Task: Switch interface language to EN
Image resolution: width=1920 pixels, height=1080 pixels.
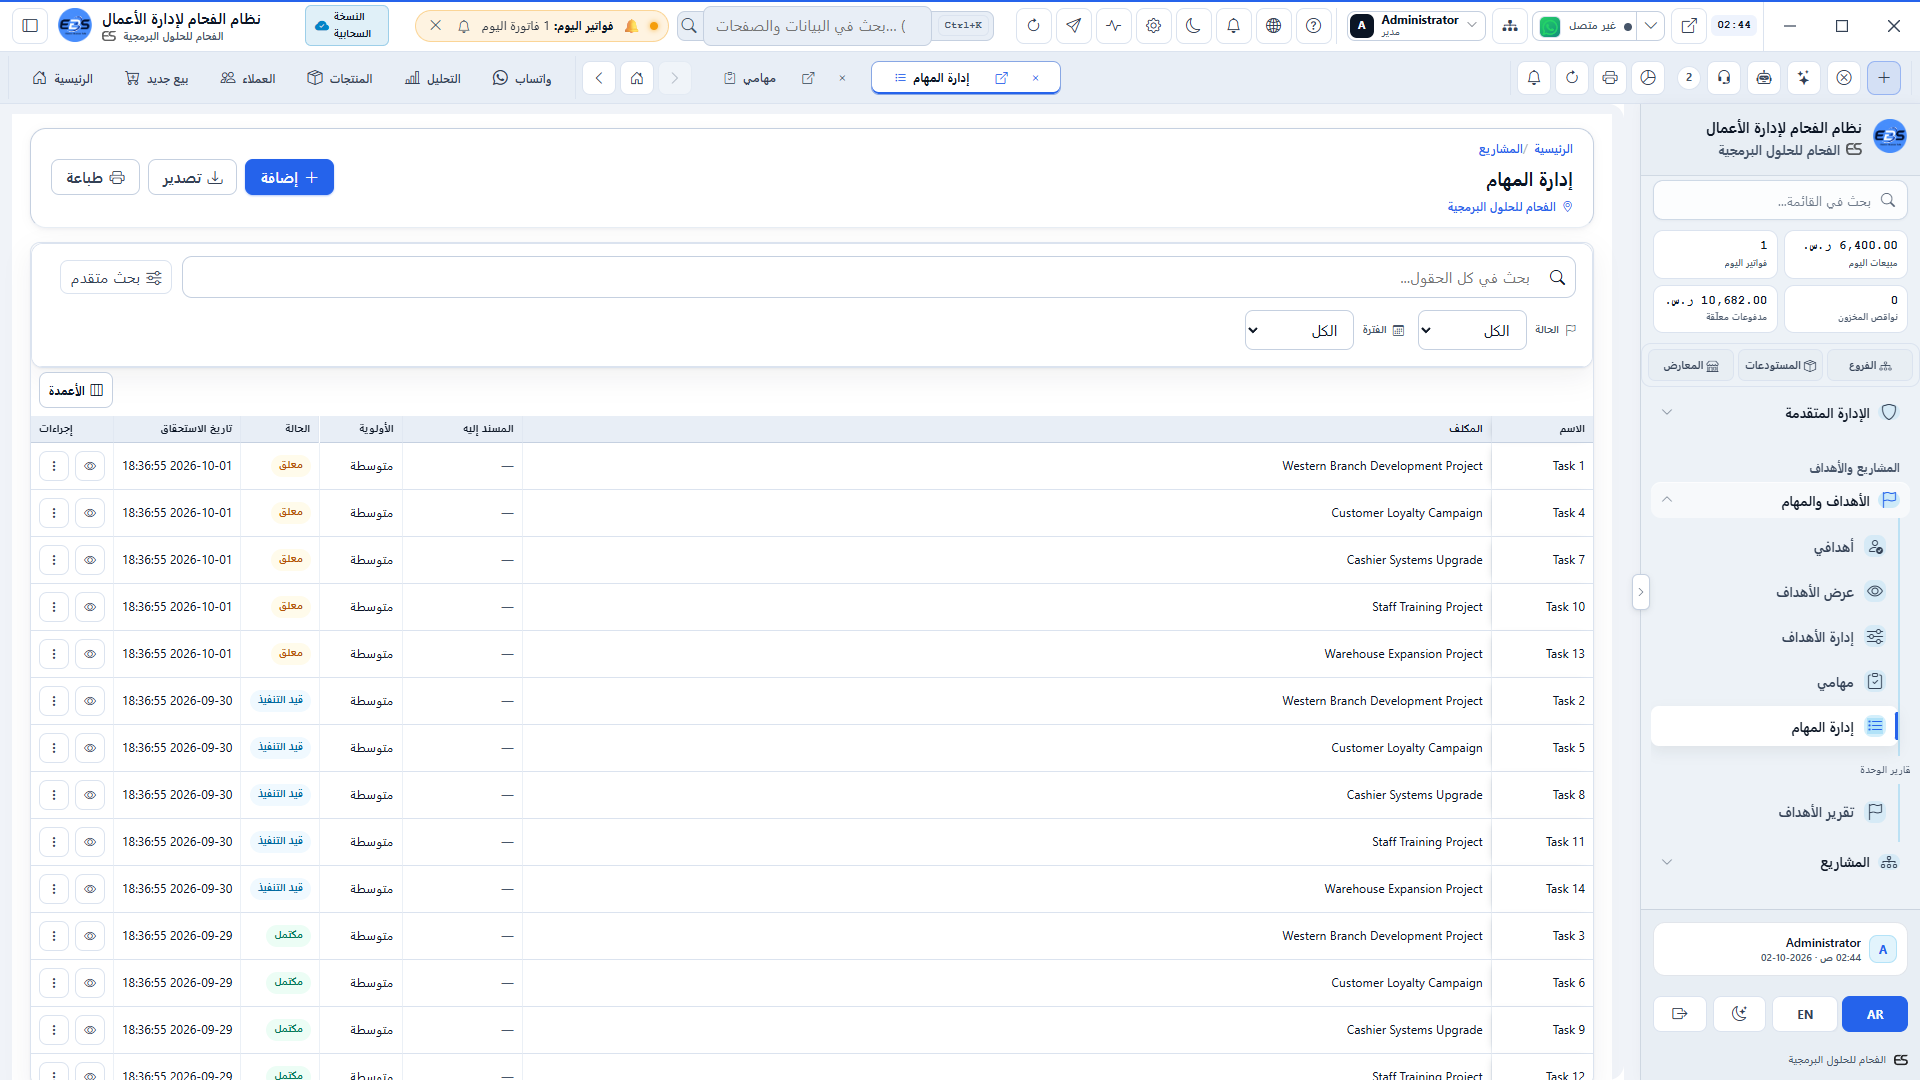Action: [1805, 1014]
